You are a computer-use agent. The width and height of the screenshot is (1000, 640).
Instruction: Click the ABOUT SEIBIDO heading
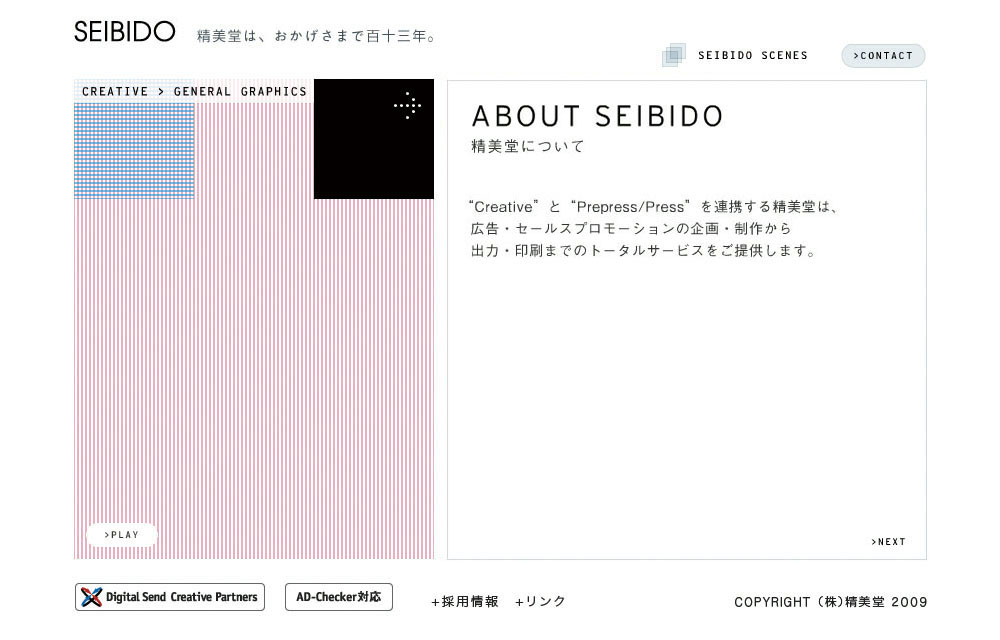click(x=598, y=116)
